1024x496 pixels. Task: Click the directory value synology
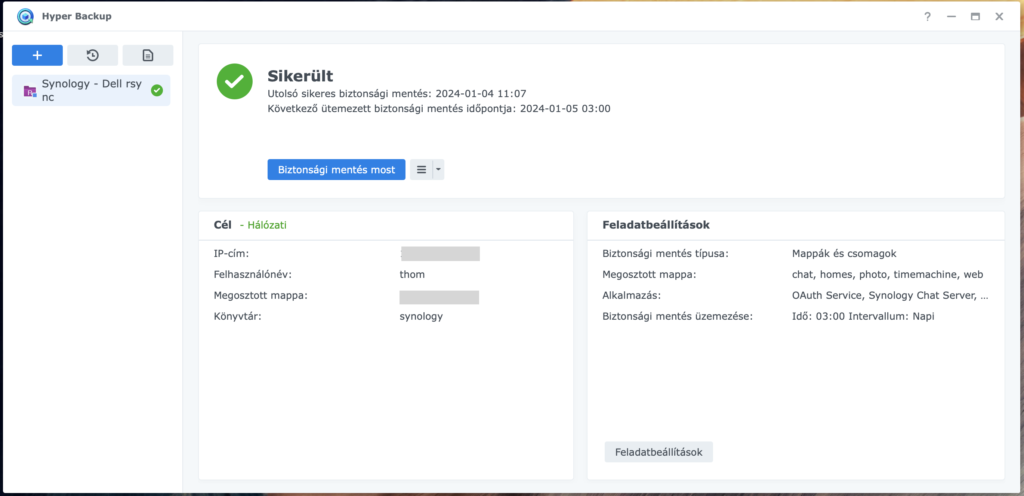421,317
